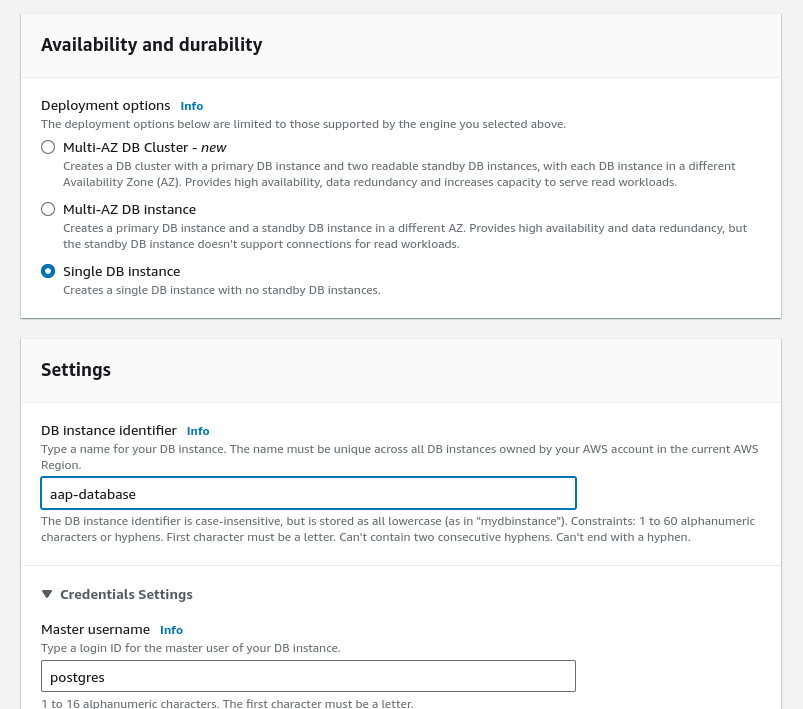
Task: Open Info link beside Master username
Action: pos(171,630)
